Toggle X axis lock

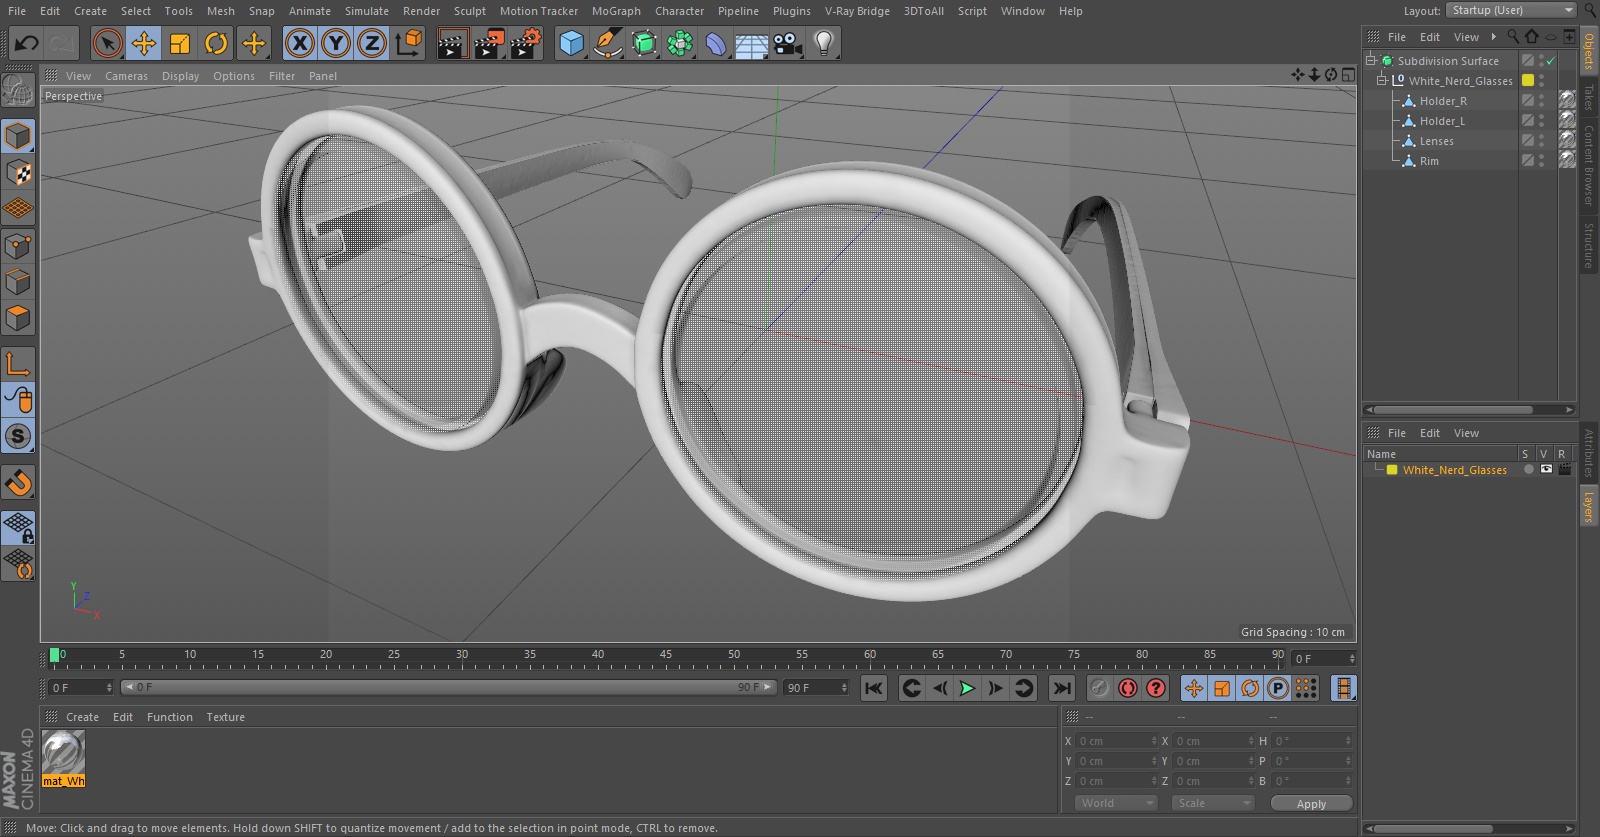point(299,43)
